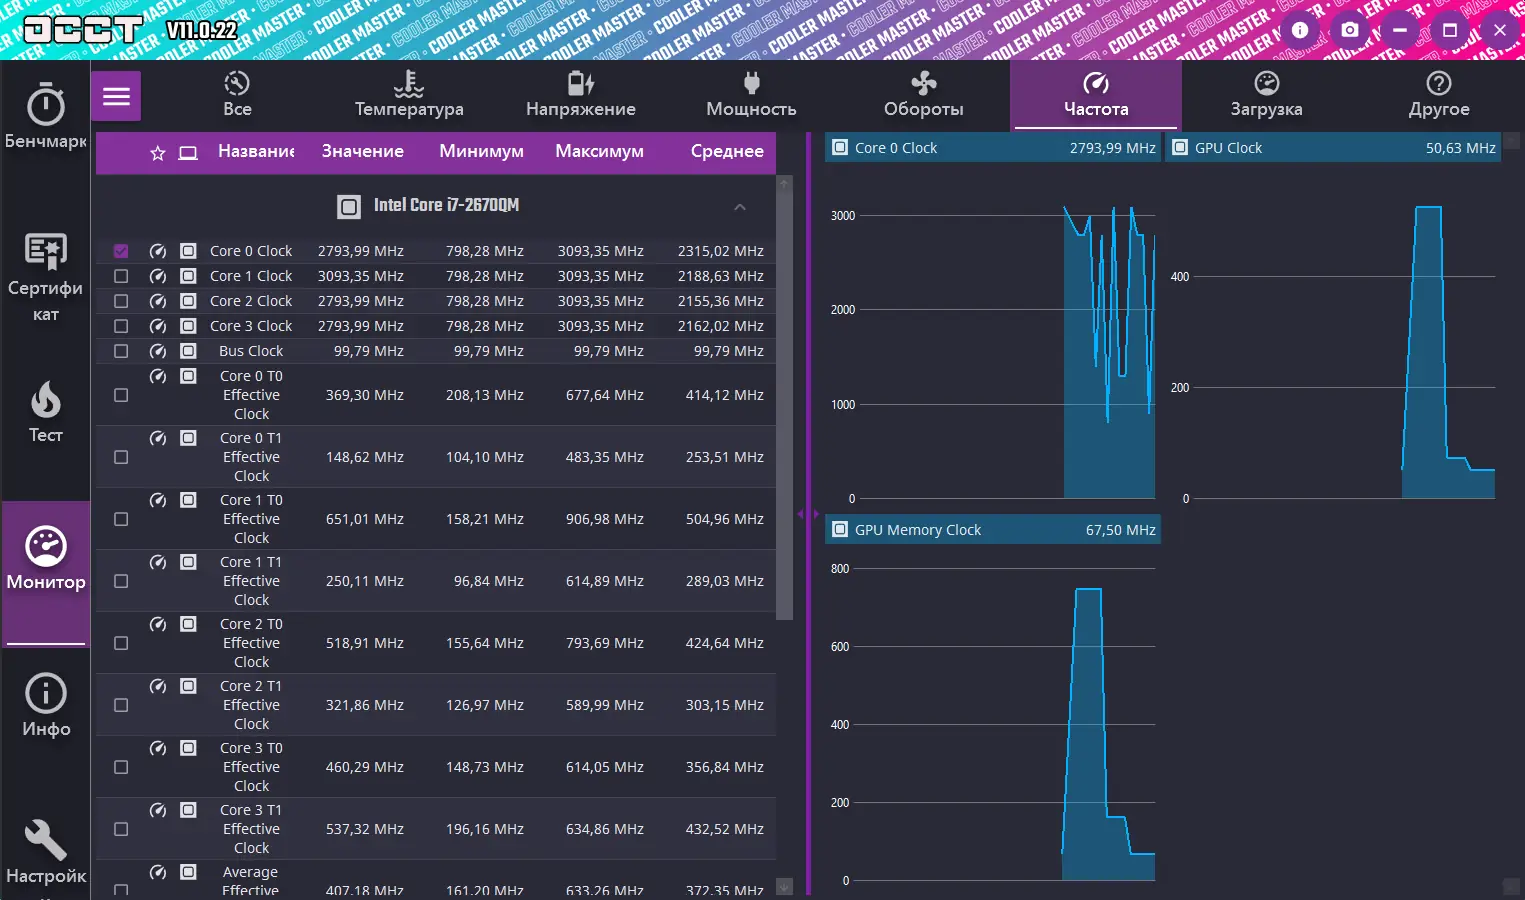The height and width of the screenshot is (900, 1525).
Task: Take a screenshot with the camera icon
Action: [x=1350, y=30]
